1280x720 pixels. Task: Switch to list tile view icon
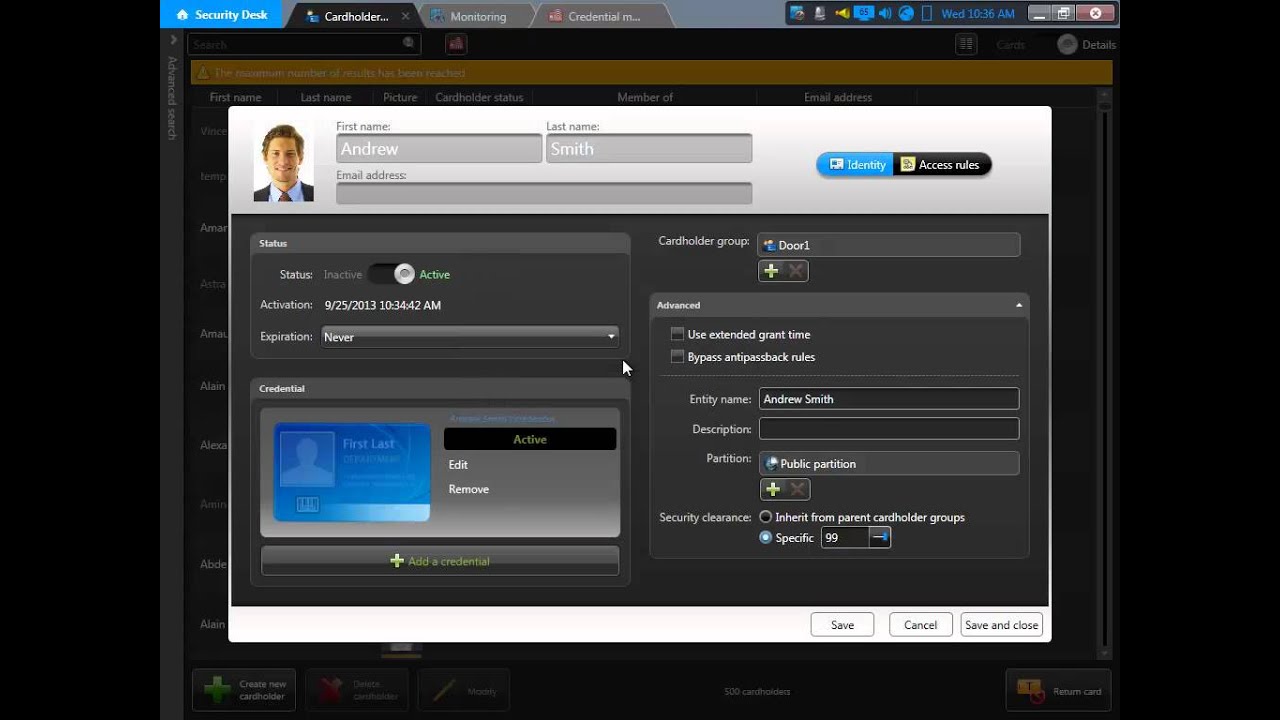[x=966, y=44]
